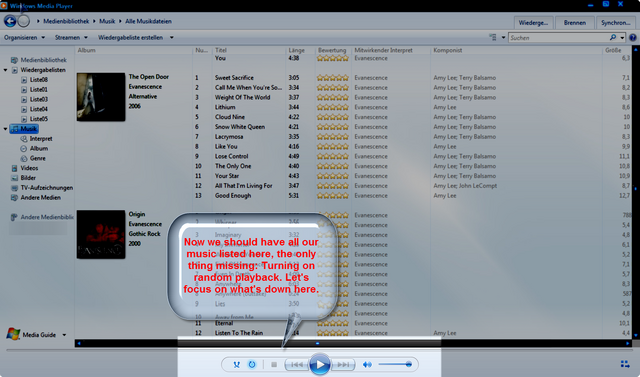Click the stop playback button
Screen dimensions: 640x377
click(x=274, y=364)
